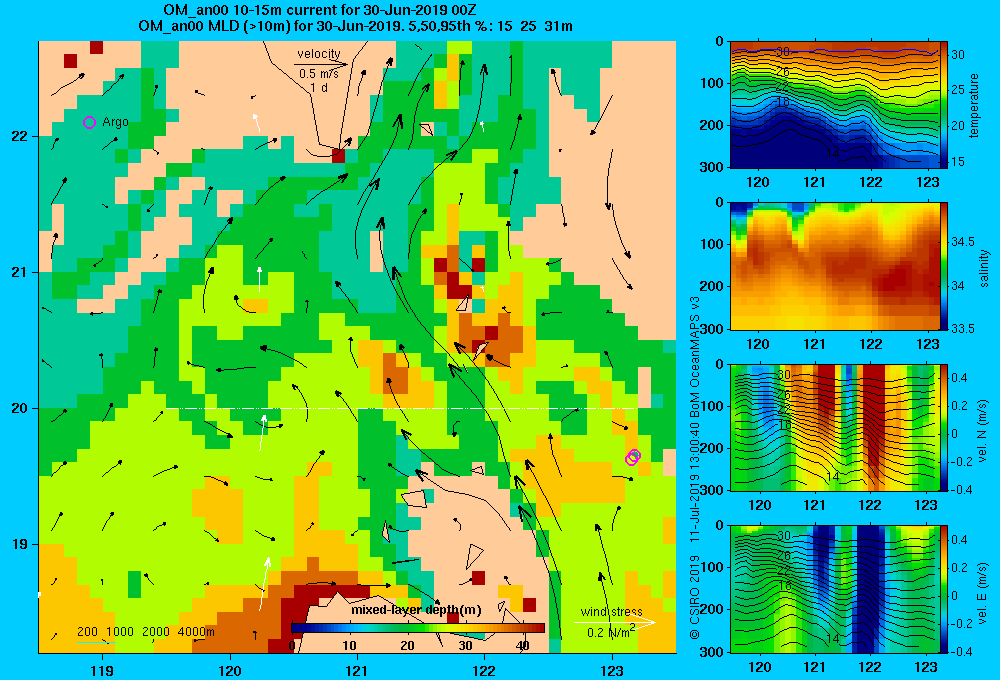1000x680 pixels.
Task: Click the '0.5 m/s' legend text
Action: pos(319,74)
